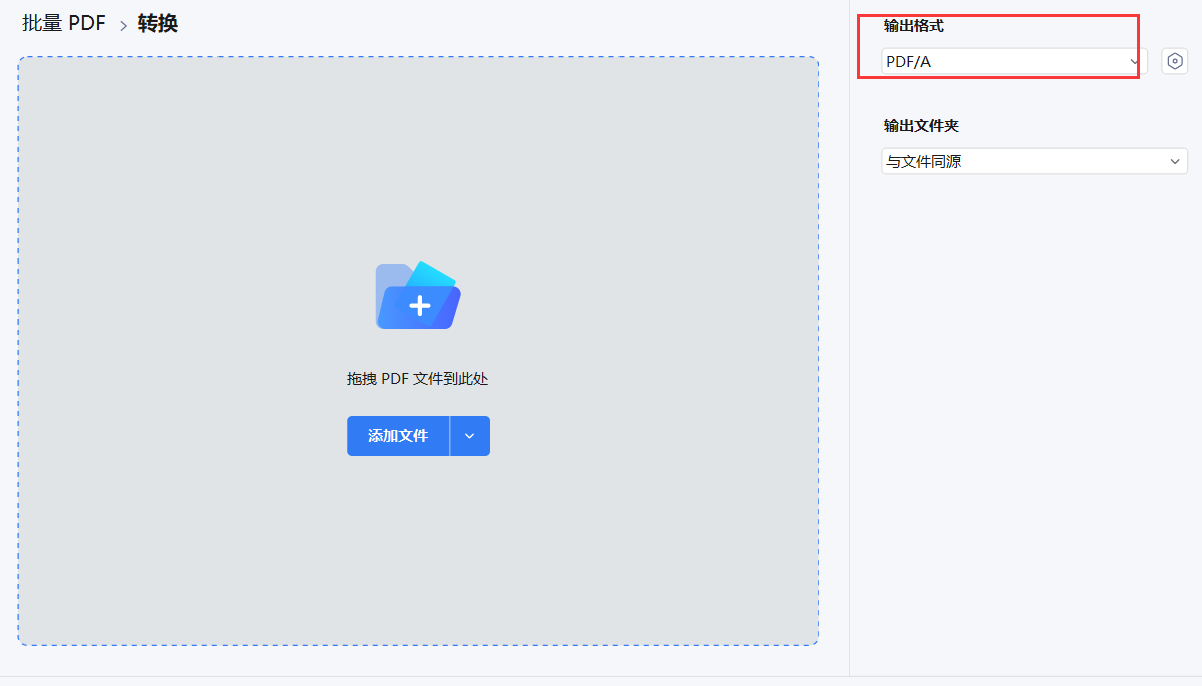Click the dashed PDF drop zone area
Viewport: 1202px width, 686px height.
(x=417, y=550)
